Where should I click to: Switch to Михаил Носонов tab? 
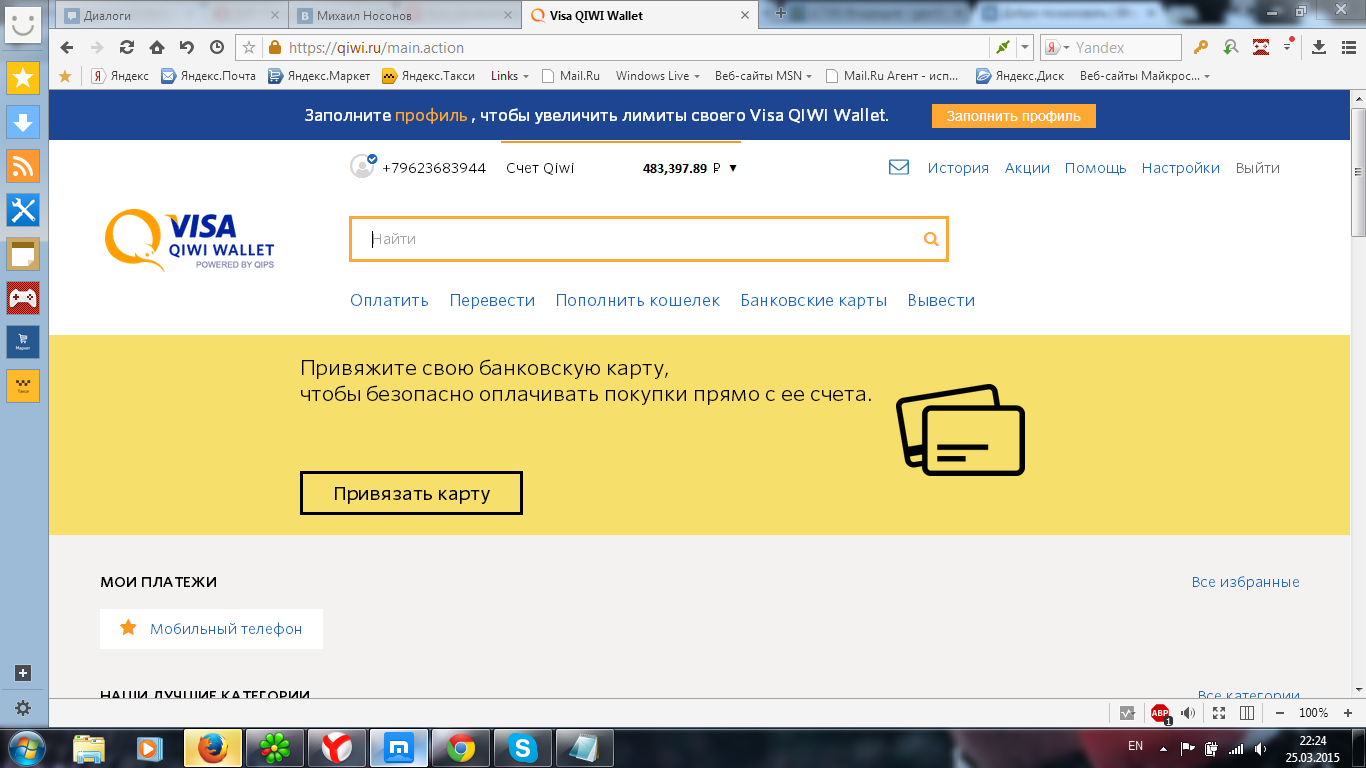tap(405, 15)
